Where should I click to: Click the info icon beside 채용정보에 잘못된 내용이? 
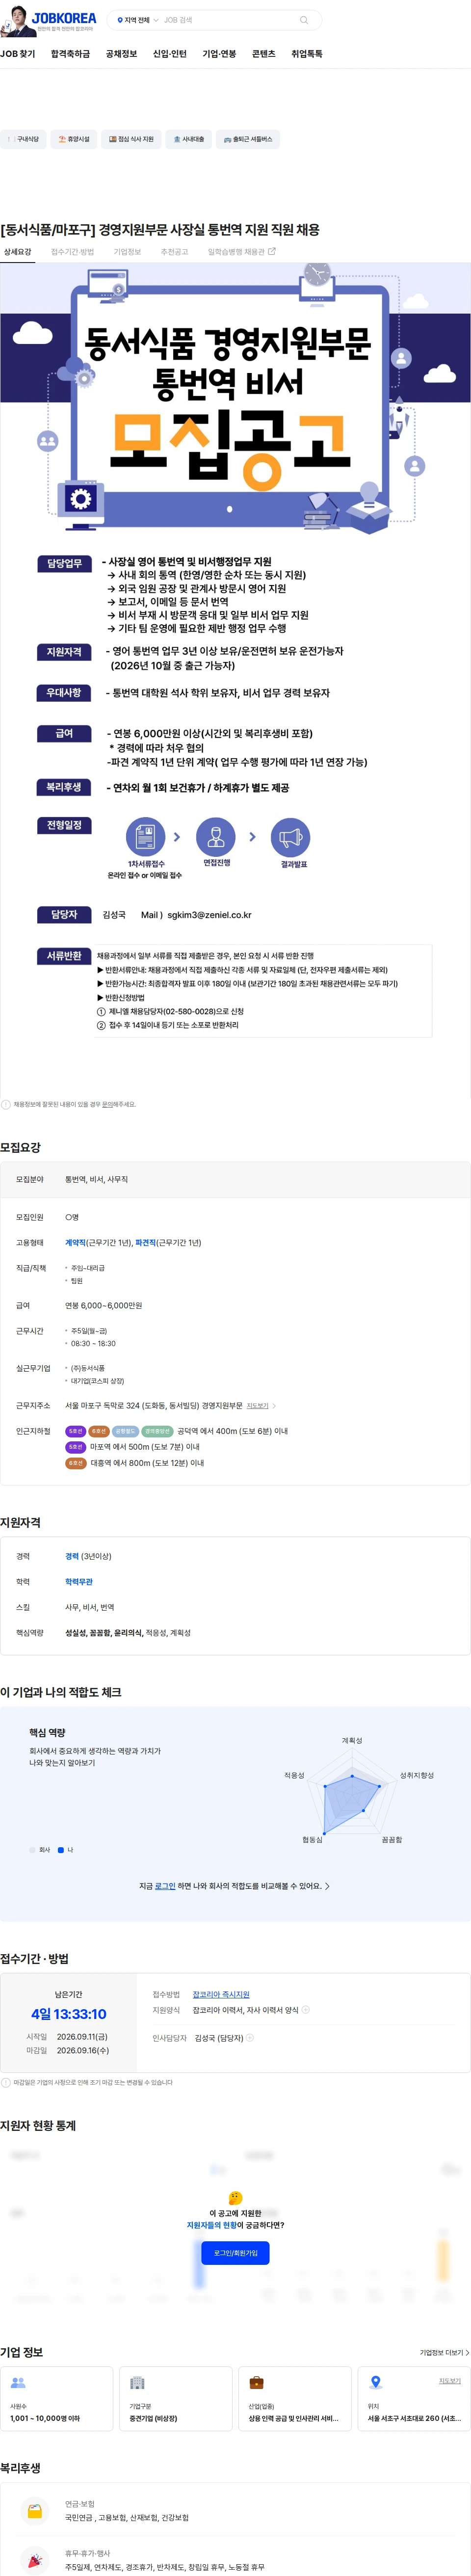click(x=6, y=1104)
